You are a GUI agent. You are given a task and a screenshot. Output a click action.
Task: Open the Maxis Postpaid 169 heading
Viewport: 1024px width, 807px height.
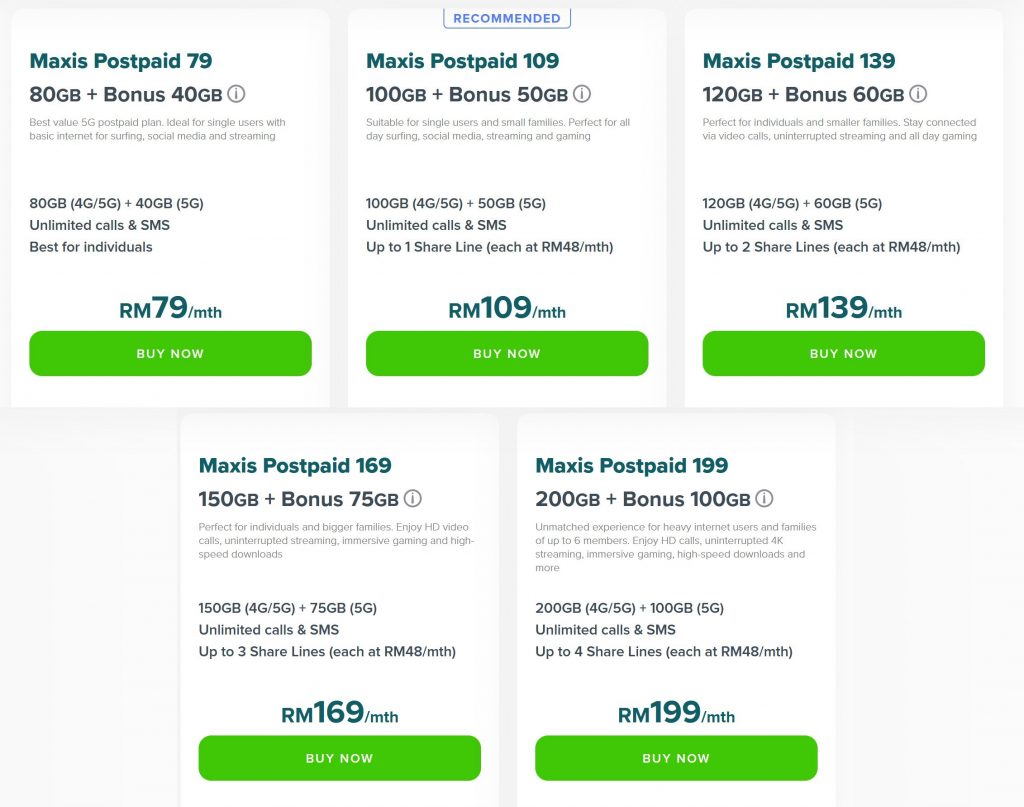coord(292,465)
